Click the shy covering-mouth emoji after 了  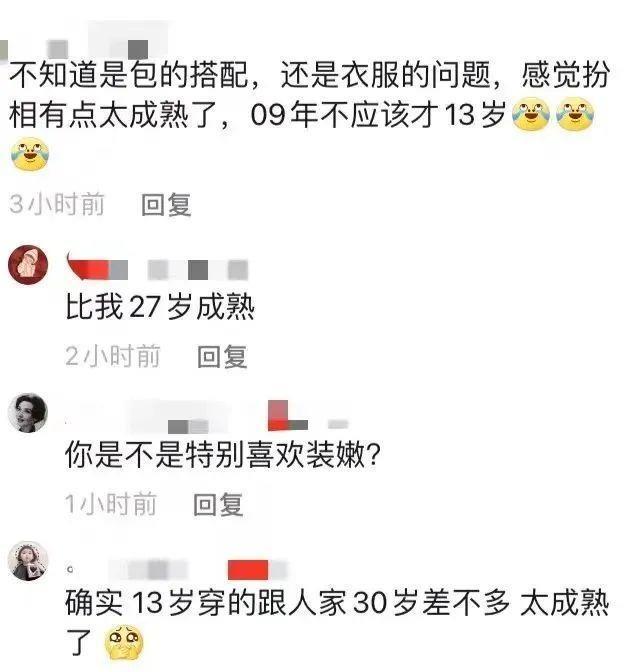pyautogui.click(x=124, y=642)
